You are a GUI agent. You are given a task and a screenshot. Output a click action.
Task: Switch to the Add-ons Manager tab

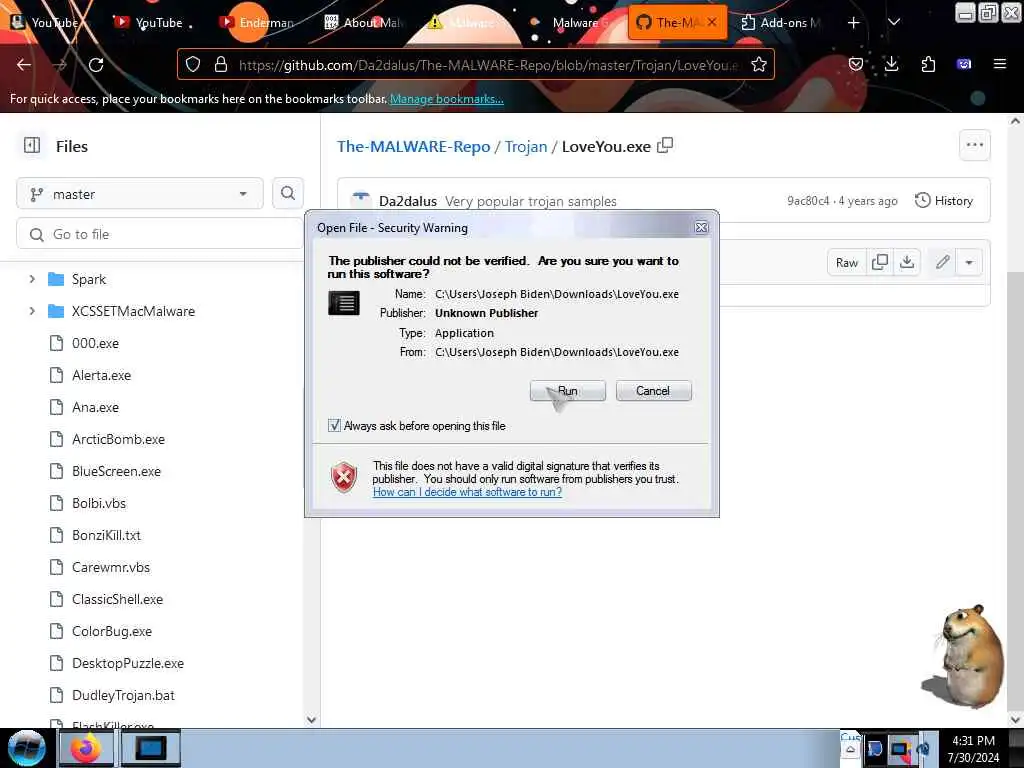(782, 23)
